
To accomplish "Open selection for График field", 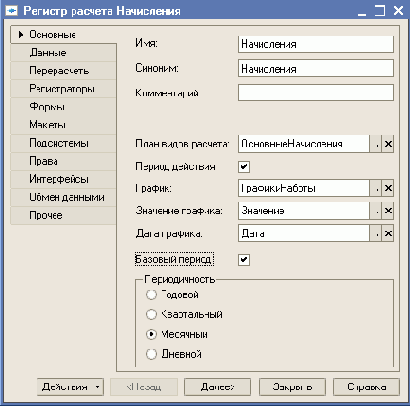I will pos(376,188).
